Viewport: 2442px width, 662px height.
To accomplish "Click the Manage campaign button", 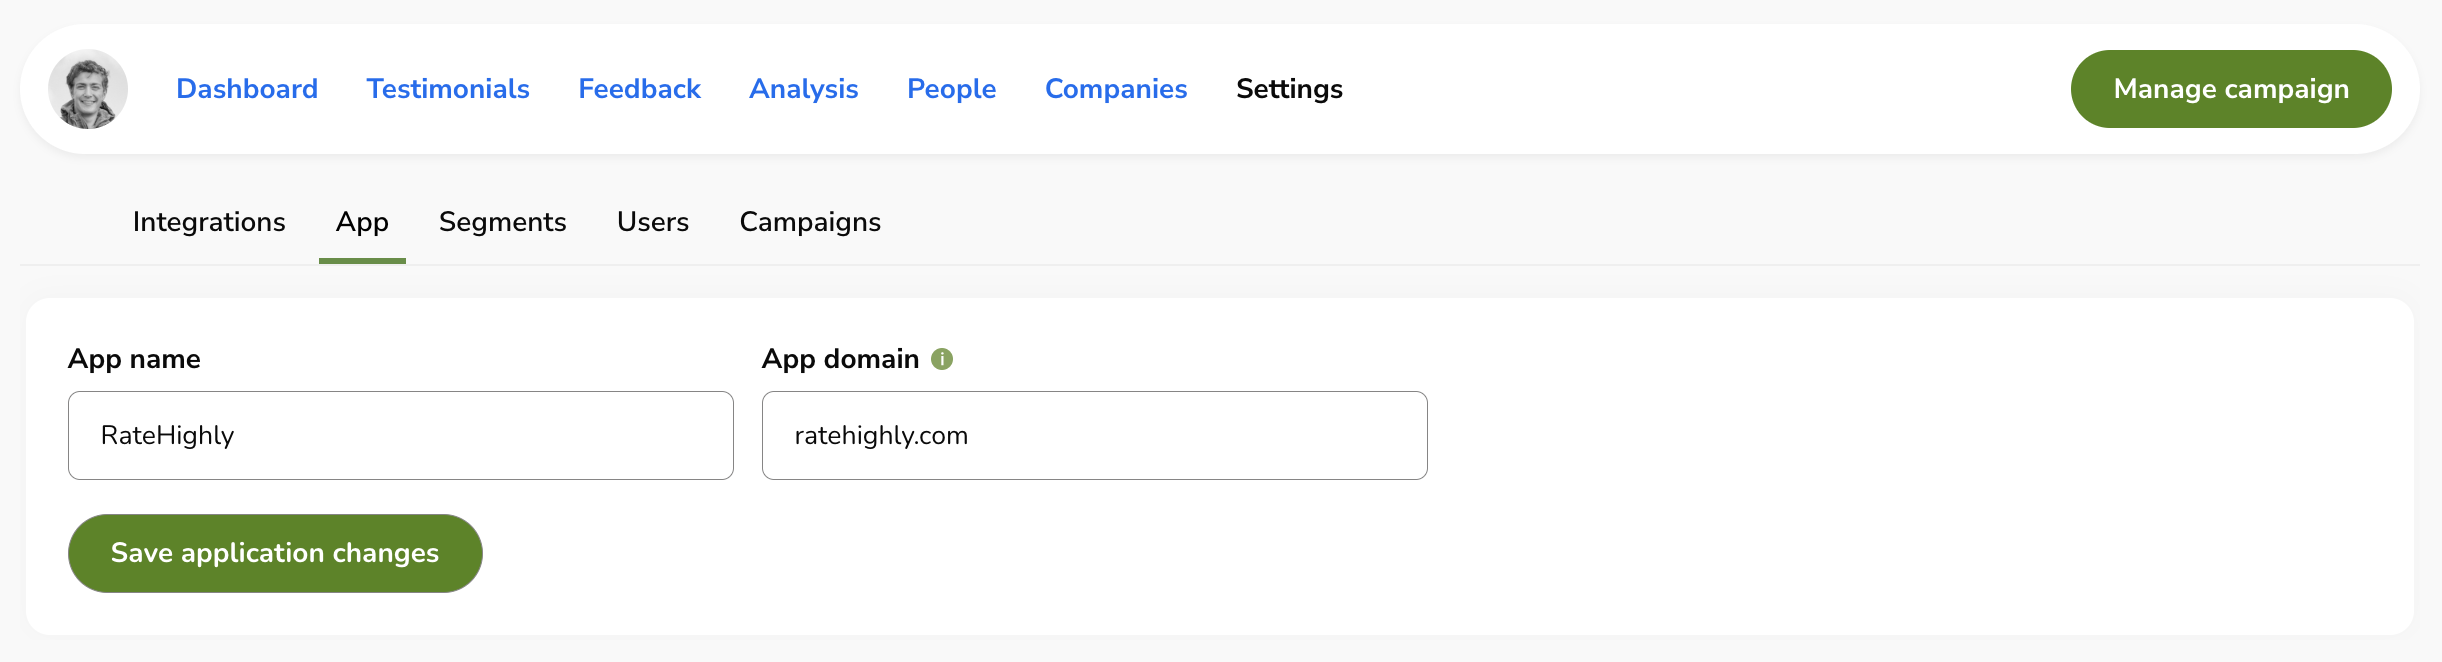I will tap(2230, 89).
